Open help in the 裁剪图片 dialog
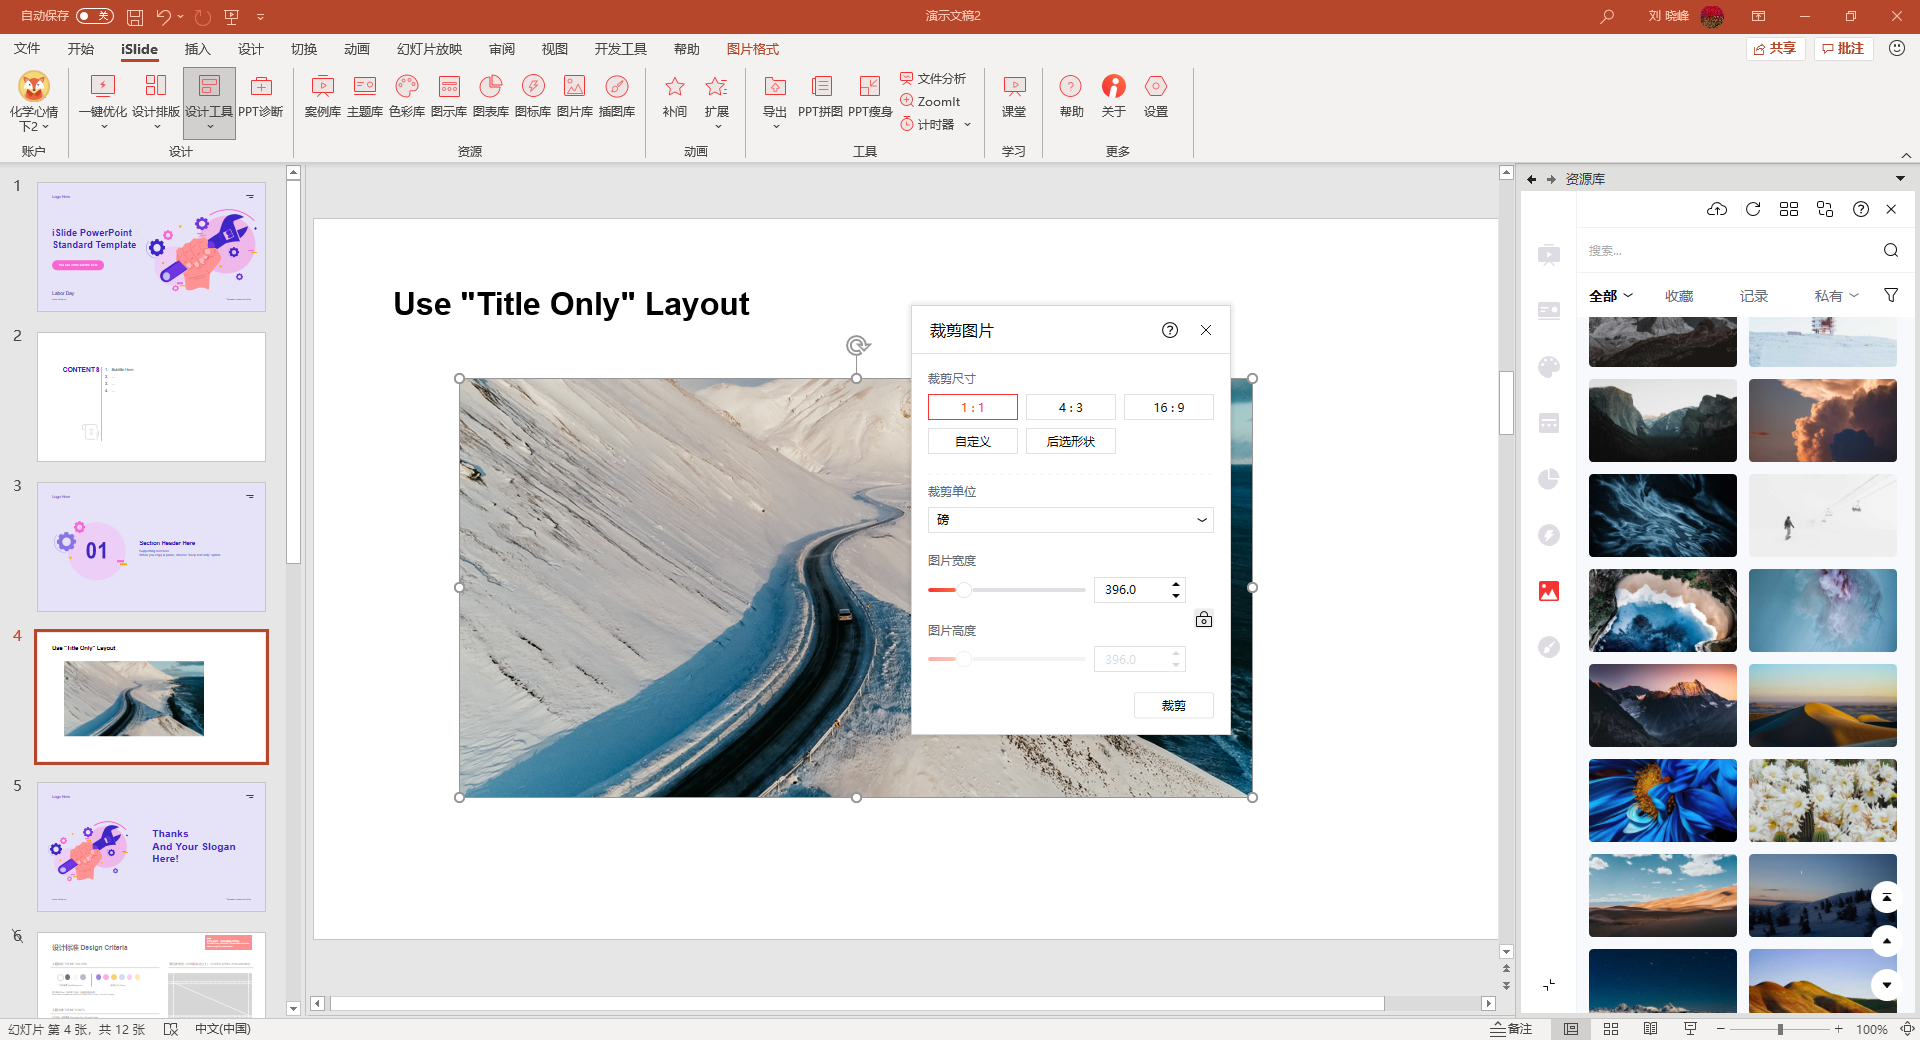 [x=1170, y=330]
